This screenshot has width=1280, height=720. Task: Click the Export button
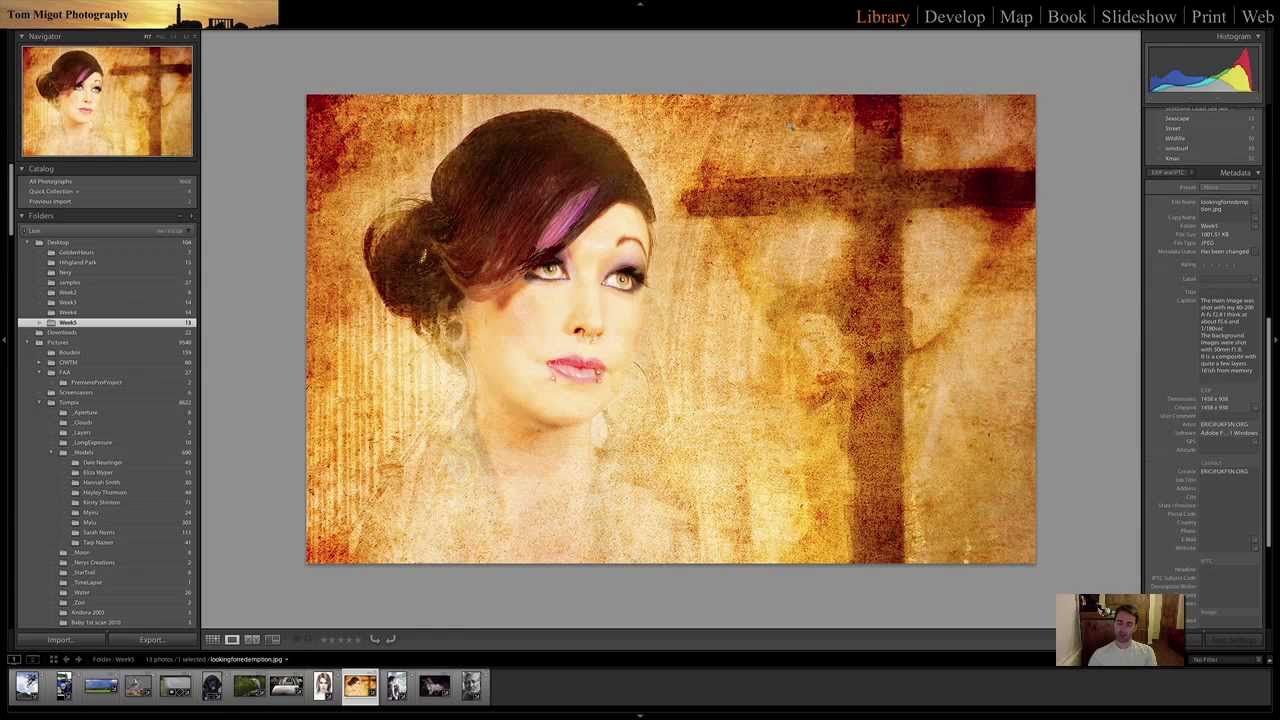[x=151, y=640]
